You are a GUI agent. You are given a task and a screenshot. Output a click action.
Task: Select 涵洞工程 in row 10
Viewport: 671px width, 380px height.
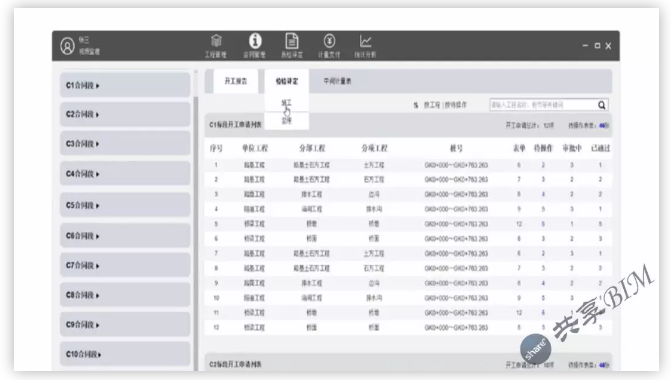coord(312,298)
